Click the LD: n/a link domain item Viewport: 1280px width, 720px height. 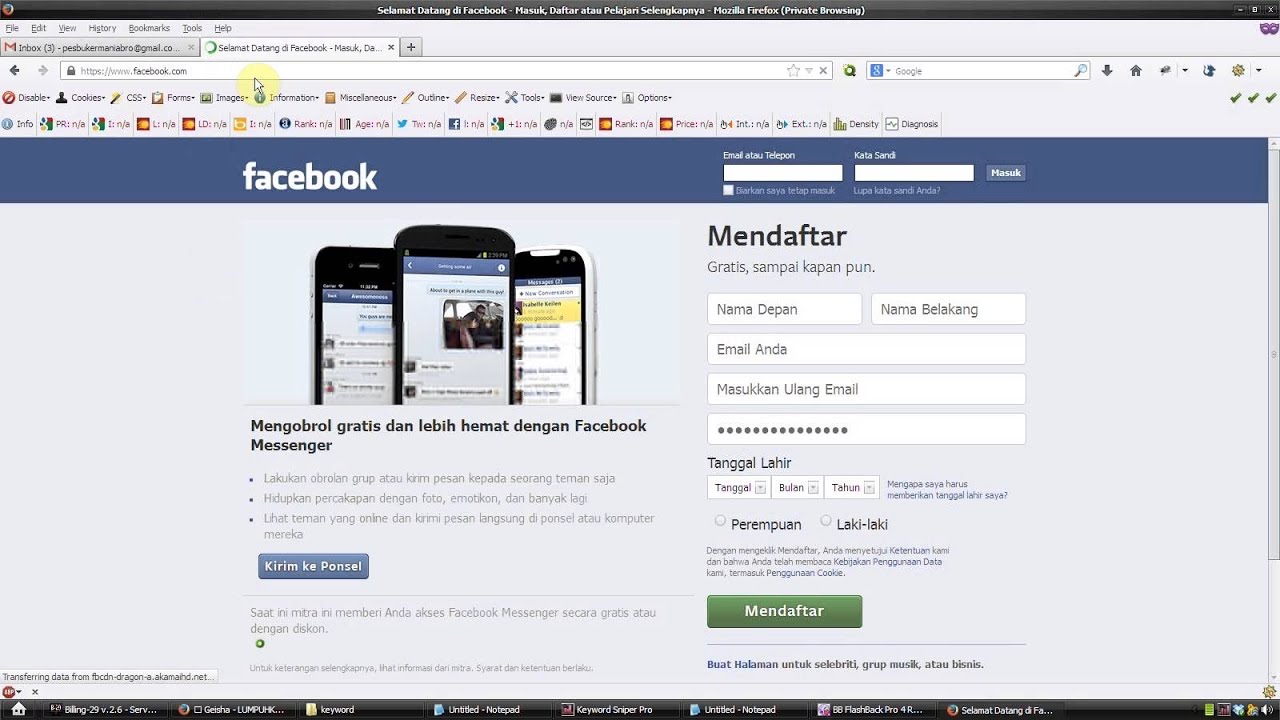[204, 124]
